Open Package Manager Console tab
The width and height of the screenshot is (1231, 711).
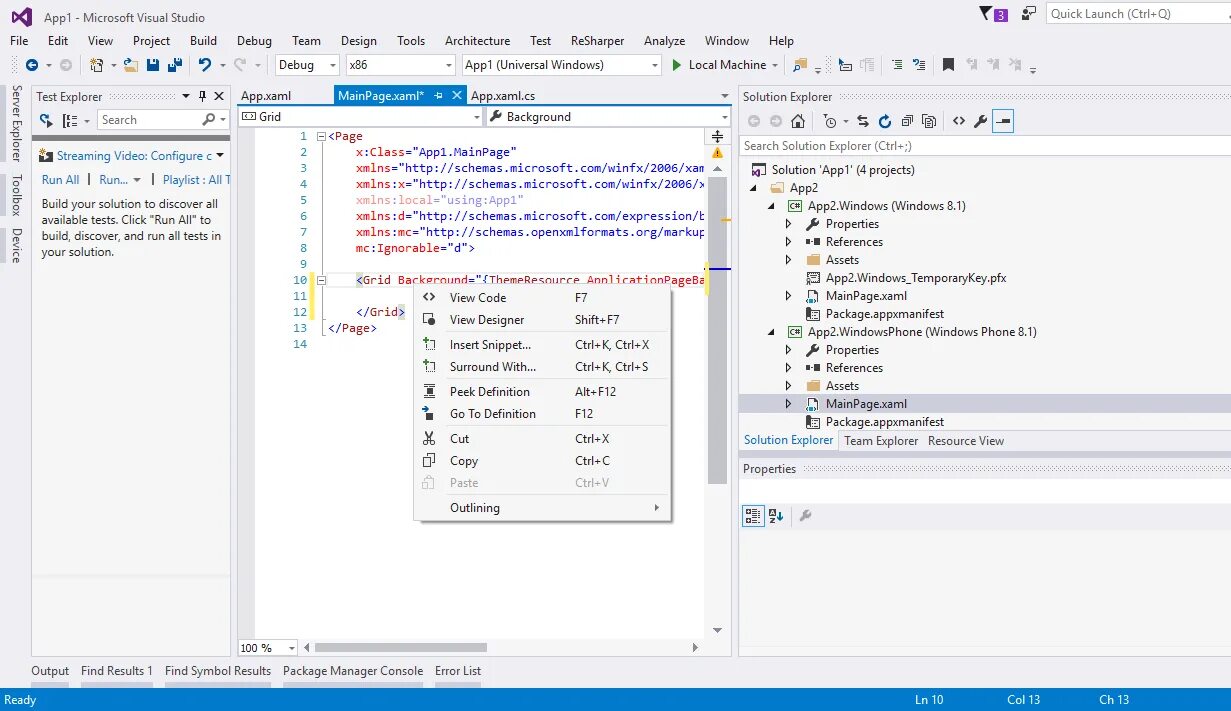pos(353,671)
